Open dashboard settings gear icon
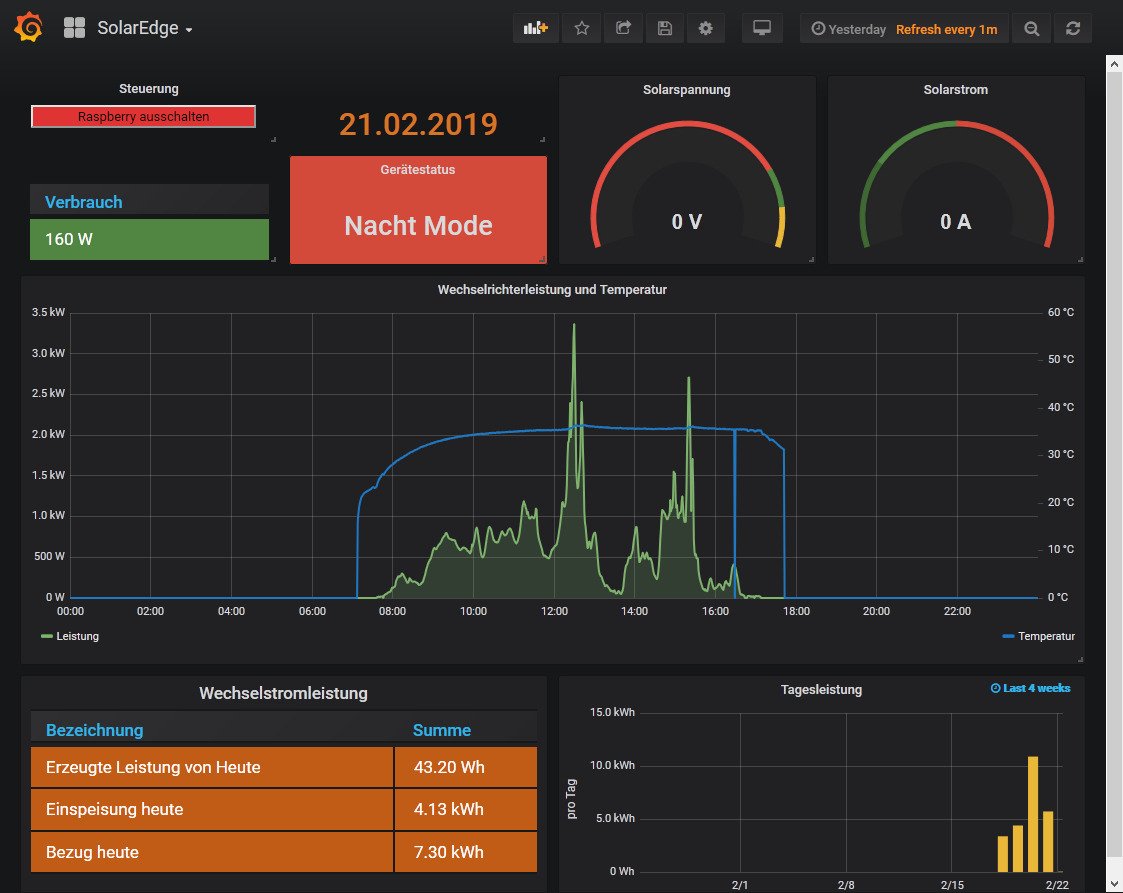The image size is (1123, 893). click(706, 29)
